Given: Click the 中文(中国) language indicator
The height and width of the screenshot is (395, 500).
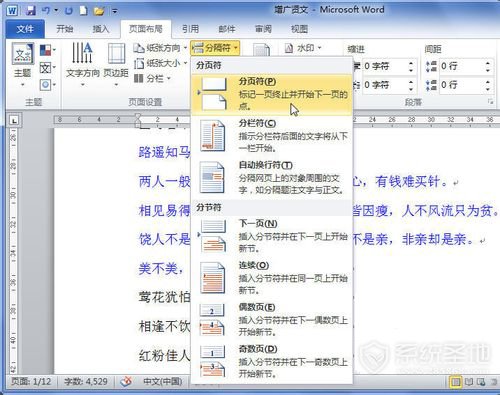Looking at the screenshot, I should pyautogui.click(x=163, y=381).
